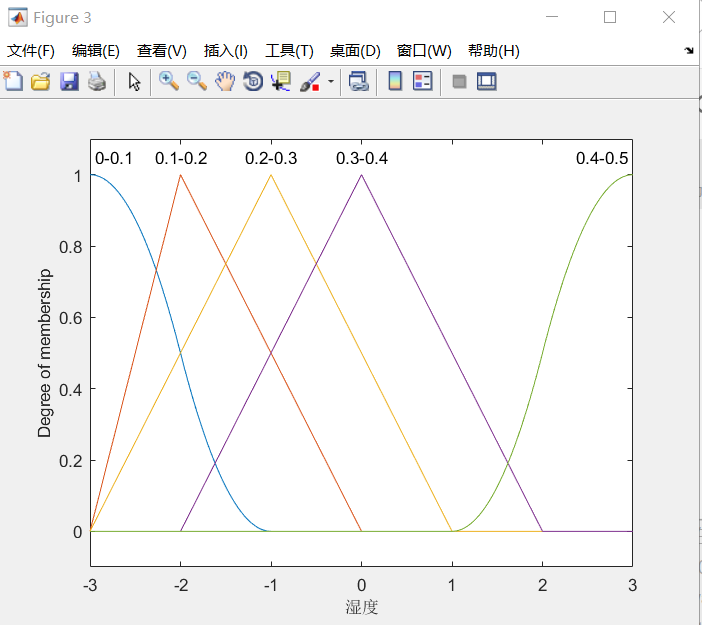Select the Rotate 3D tool
The image size is (702, 625).
tap(253, 81)
